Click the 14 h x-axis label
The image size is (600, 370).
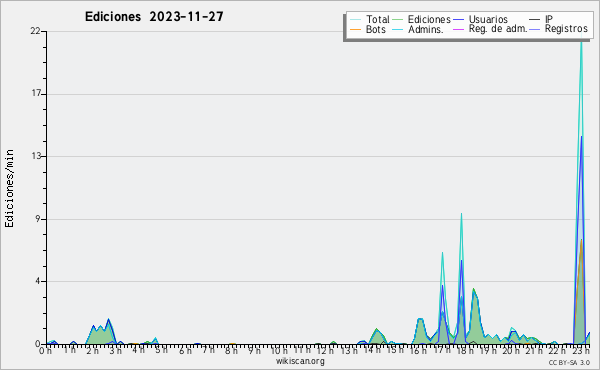(x=372, y=350)
